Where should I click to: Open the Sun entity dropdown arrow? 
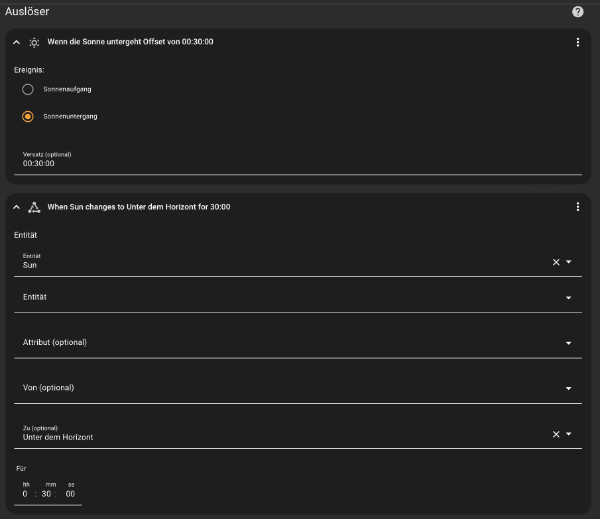[x=569, y=262]
